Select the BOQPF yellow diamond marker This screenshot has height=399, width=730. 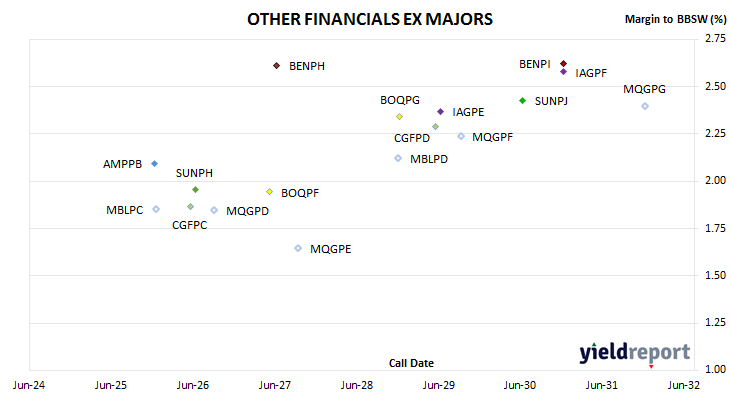tap(269, 192)
